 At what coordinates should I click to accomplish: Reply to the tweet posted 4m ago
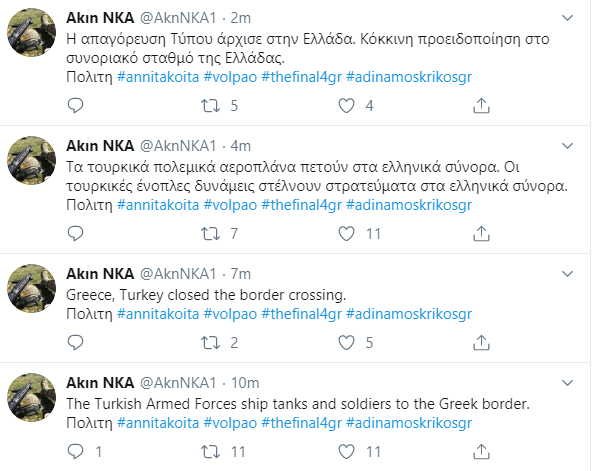74,234
